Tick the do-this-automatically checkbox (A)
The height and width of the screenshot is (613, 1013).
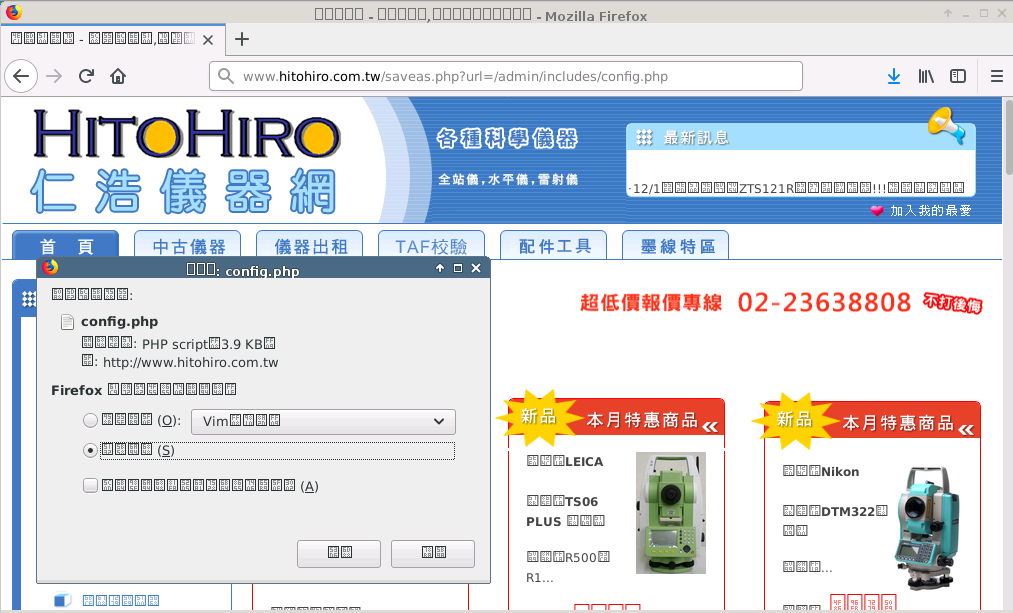(x=90, y=485)
